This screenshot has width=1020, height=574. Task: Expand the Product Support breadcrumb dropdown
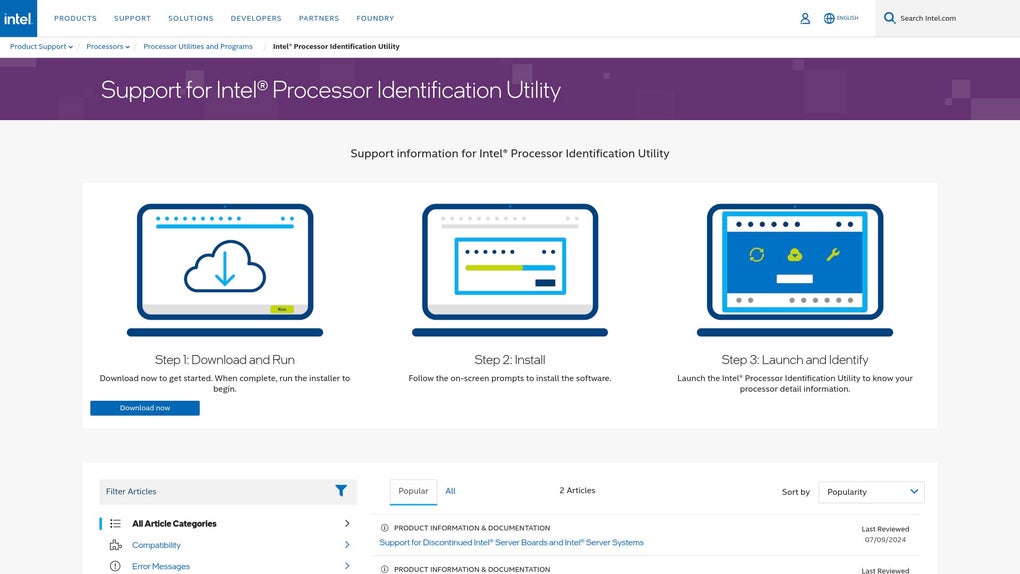(41, 46)
